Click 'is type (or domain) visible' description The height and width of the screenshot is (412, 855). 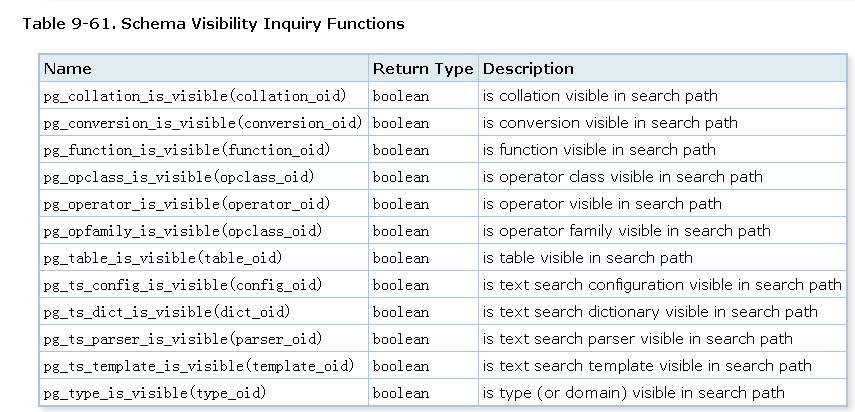[x=634, y=393]
